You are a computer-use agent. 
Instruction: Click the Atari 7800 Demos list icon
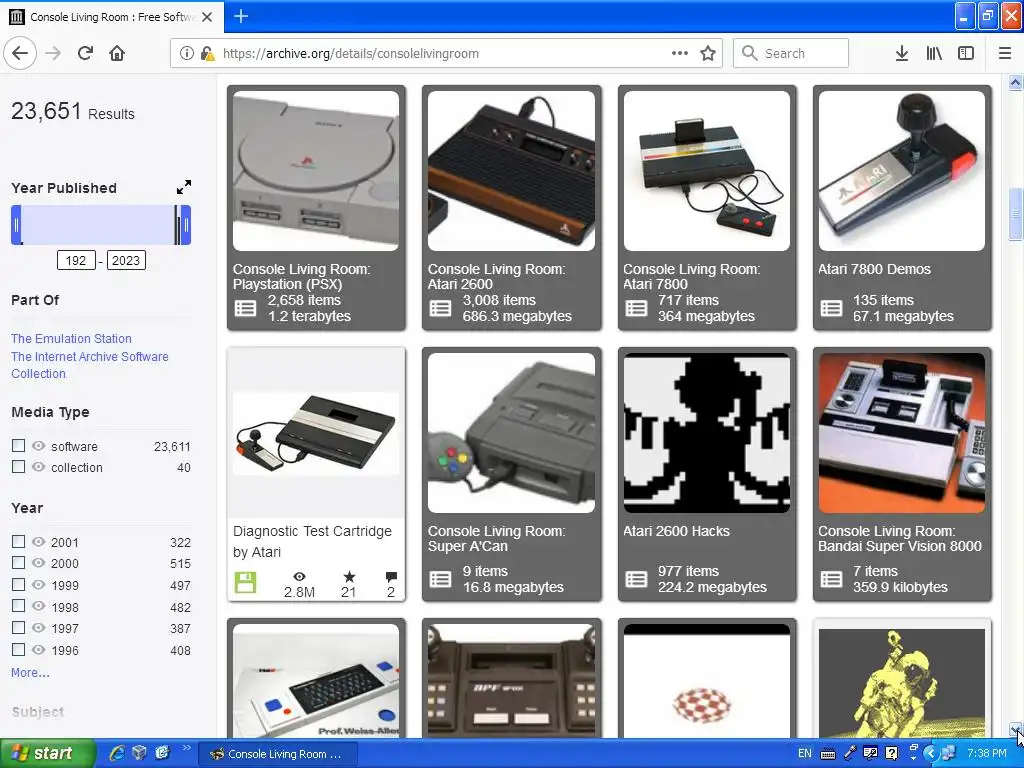coord(831,308)
